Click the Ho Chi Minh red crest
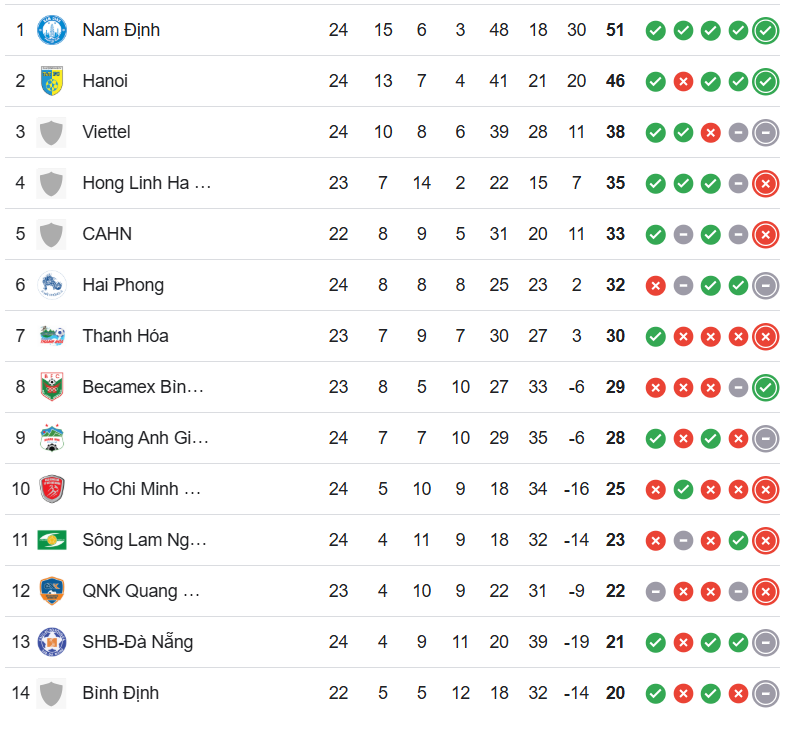Viewport: 798px width, 744px height. click(52, 489)
